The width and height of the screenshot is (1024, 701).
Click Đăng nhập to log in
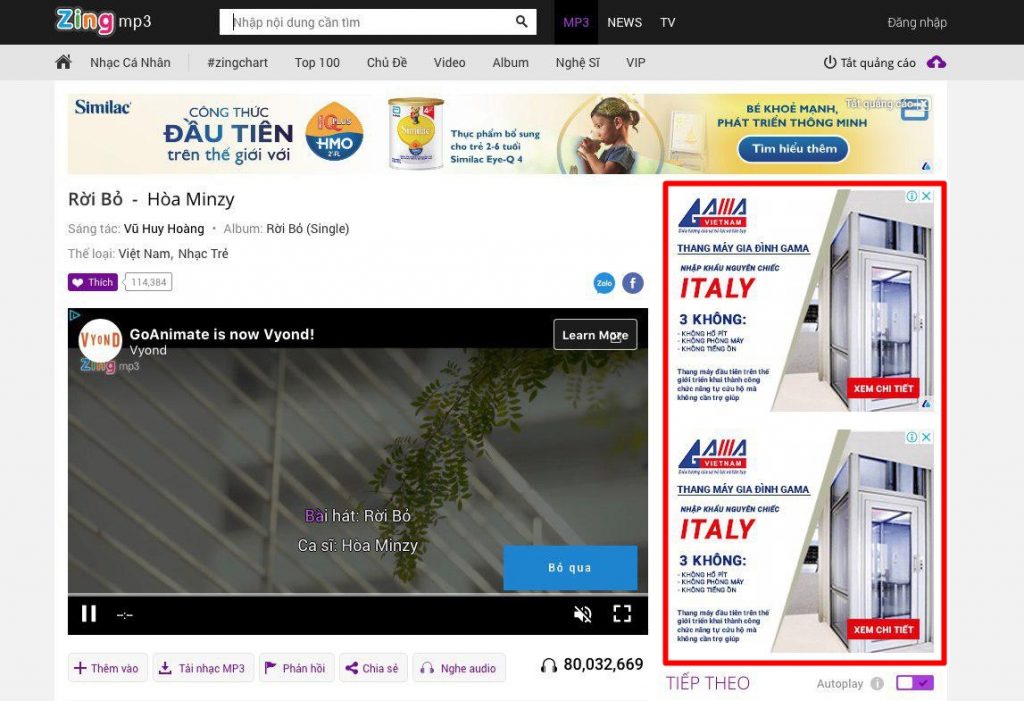point(917,22)
